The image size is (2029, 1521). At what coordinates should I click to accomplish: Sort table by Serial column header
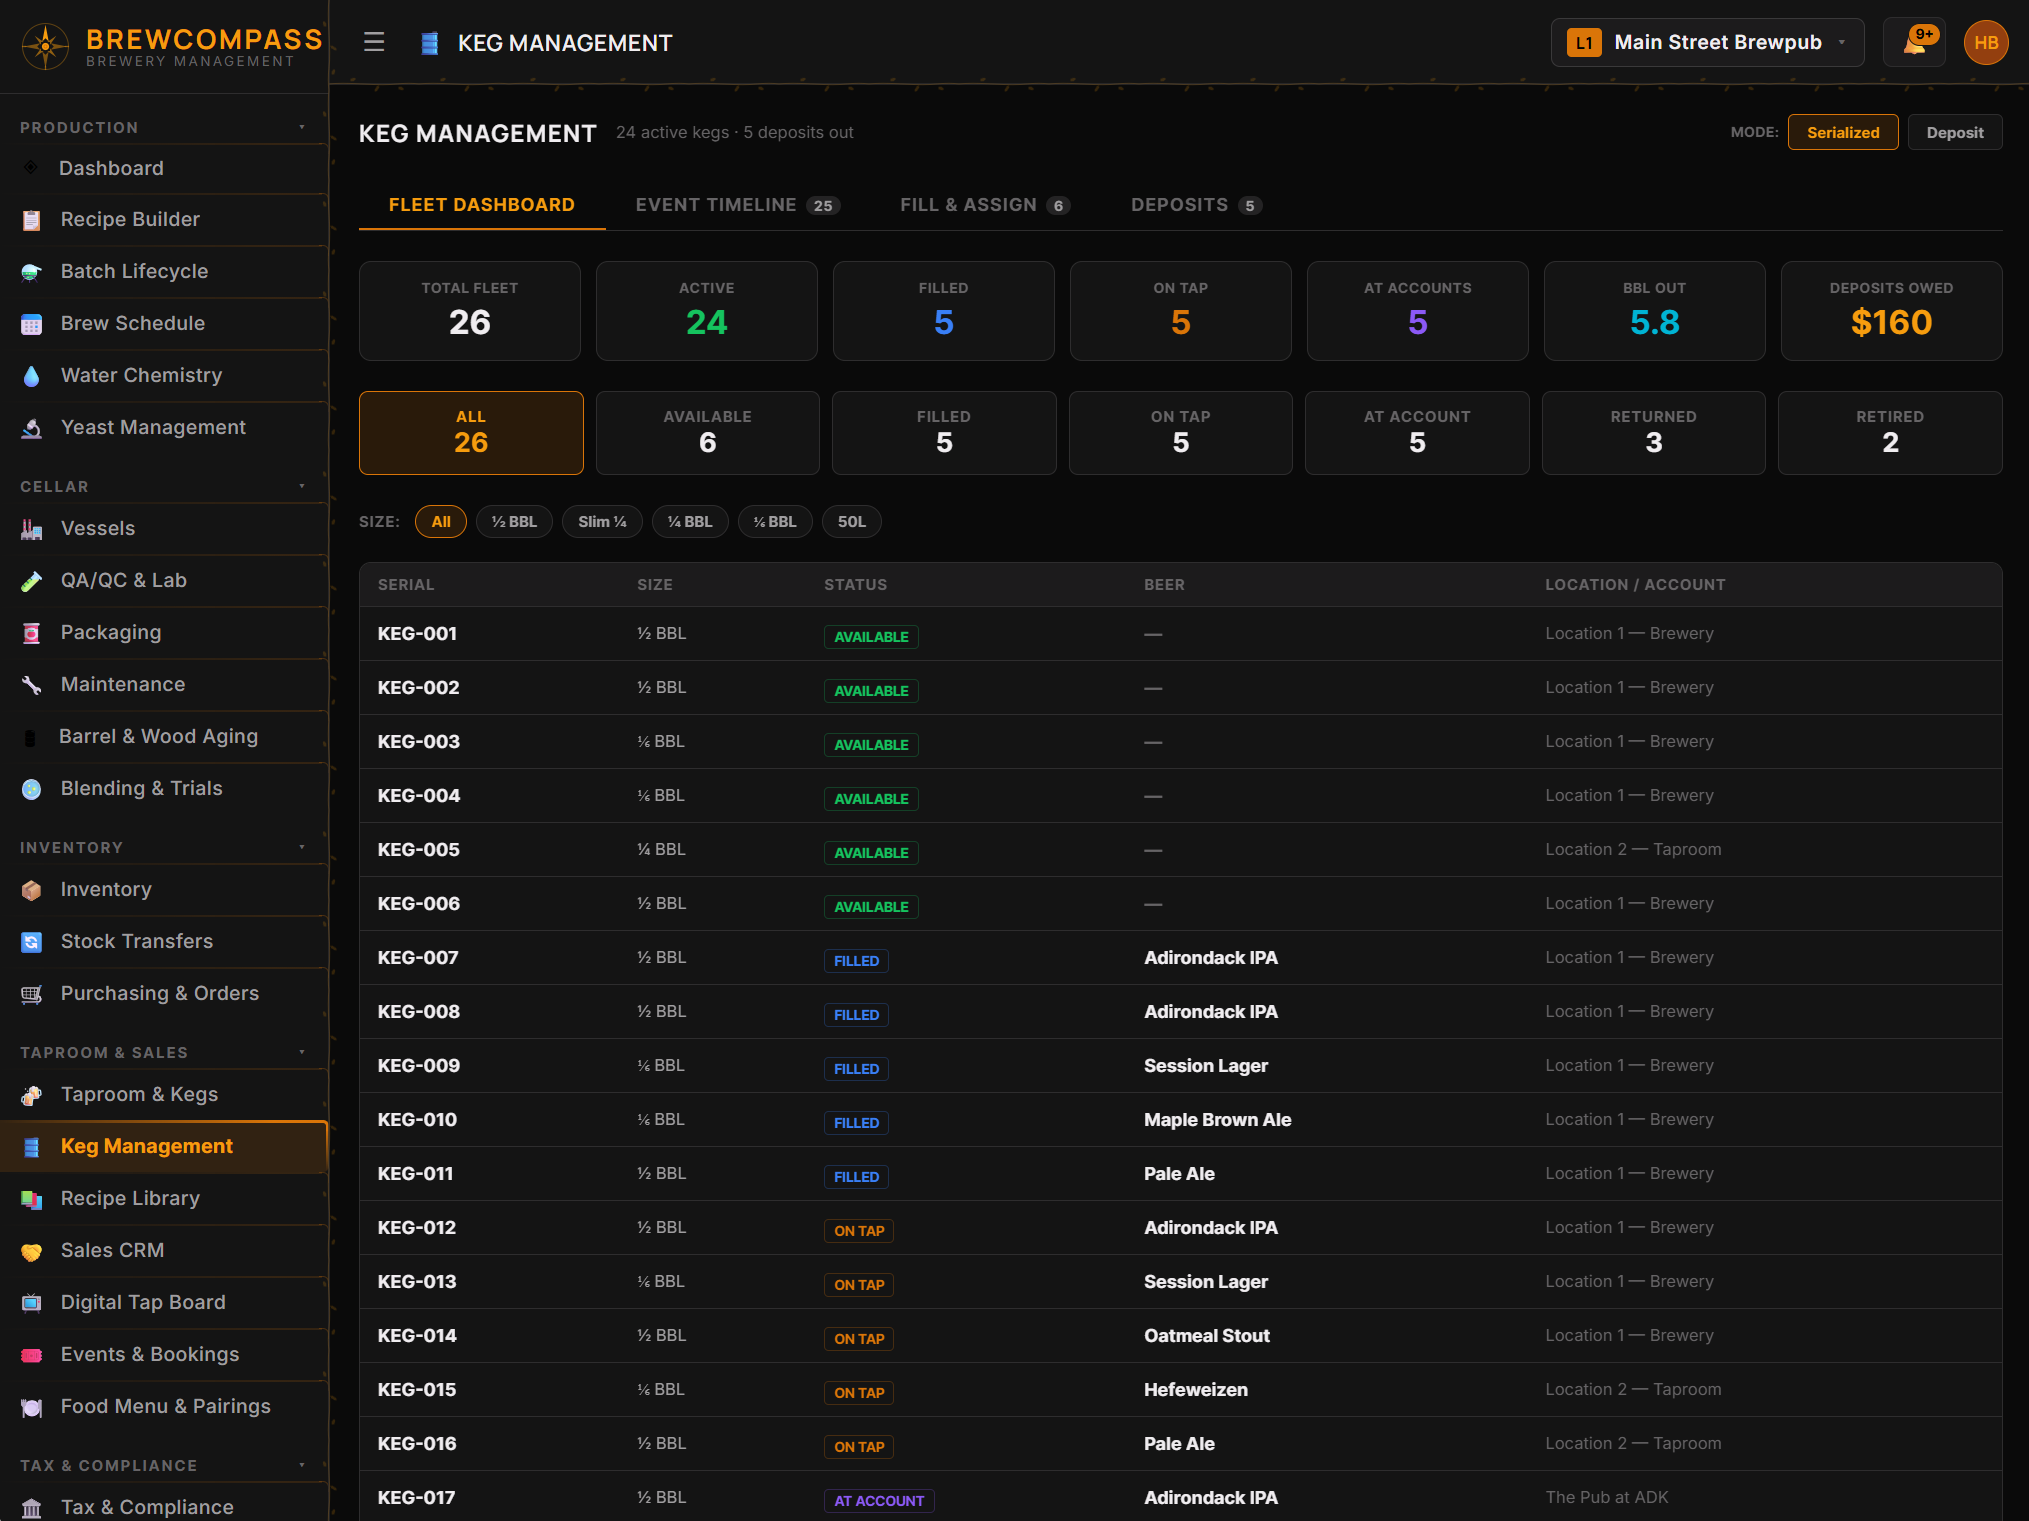point(406,585)
